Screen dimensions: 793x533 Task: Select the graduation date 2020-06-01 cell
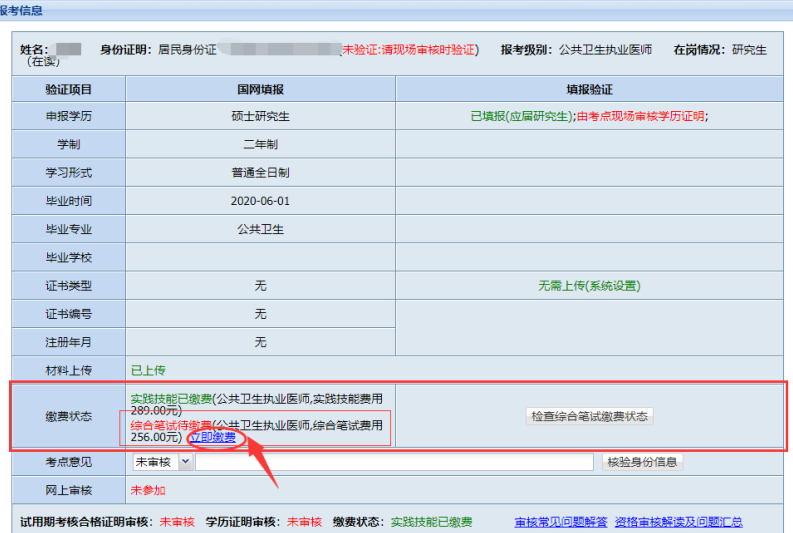coord(260,201)
